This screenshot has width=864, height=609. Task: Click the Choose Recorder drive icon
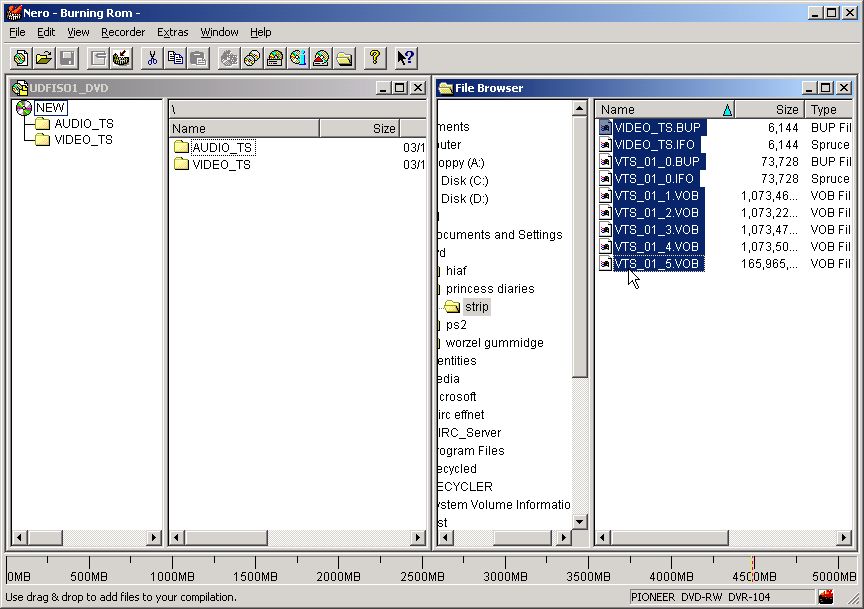click(x=275, y=58)
